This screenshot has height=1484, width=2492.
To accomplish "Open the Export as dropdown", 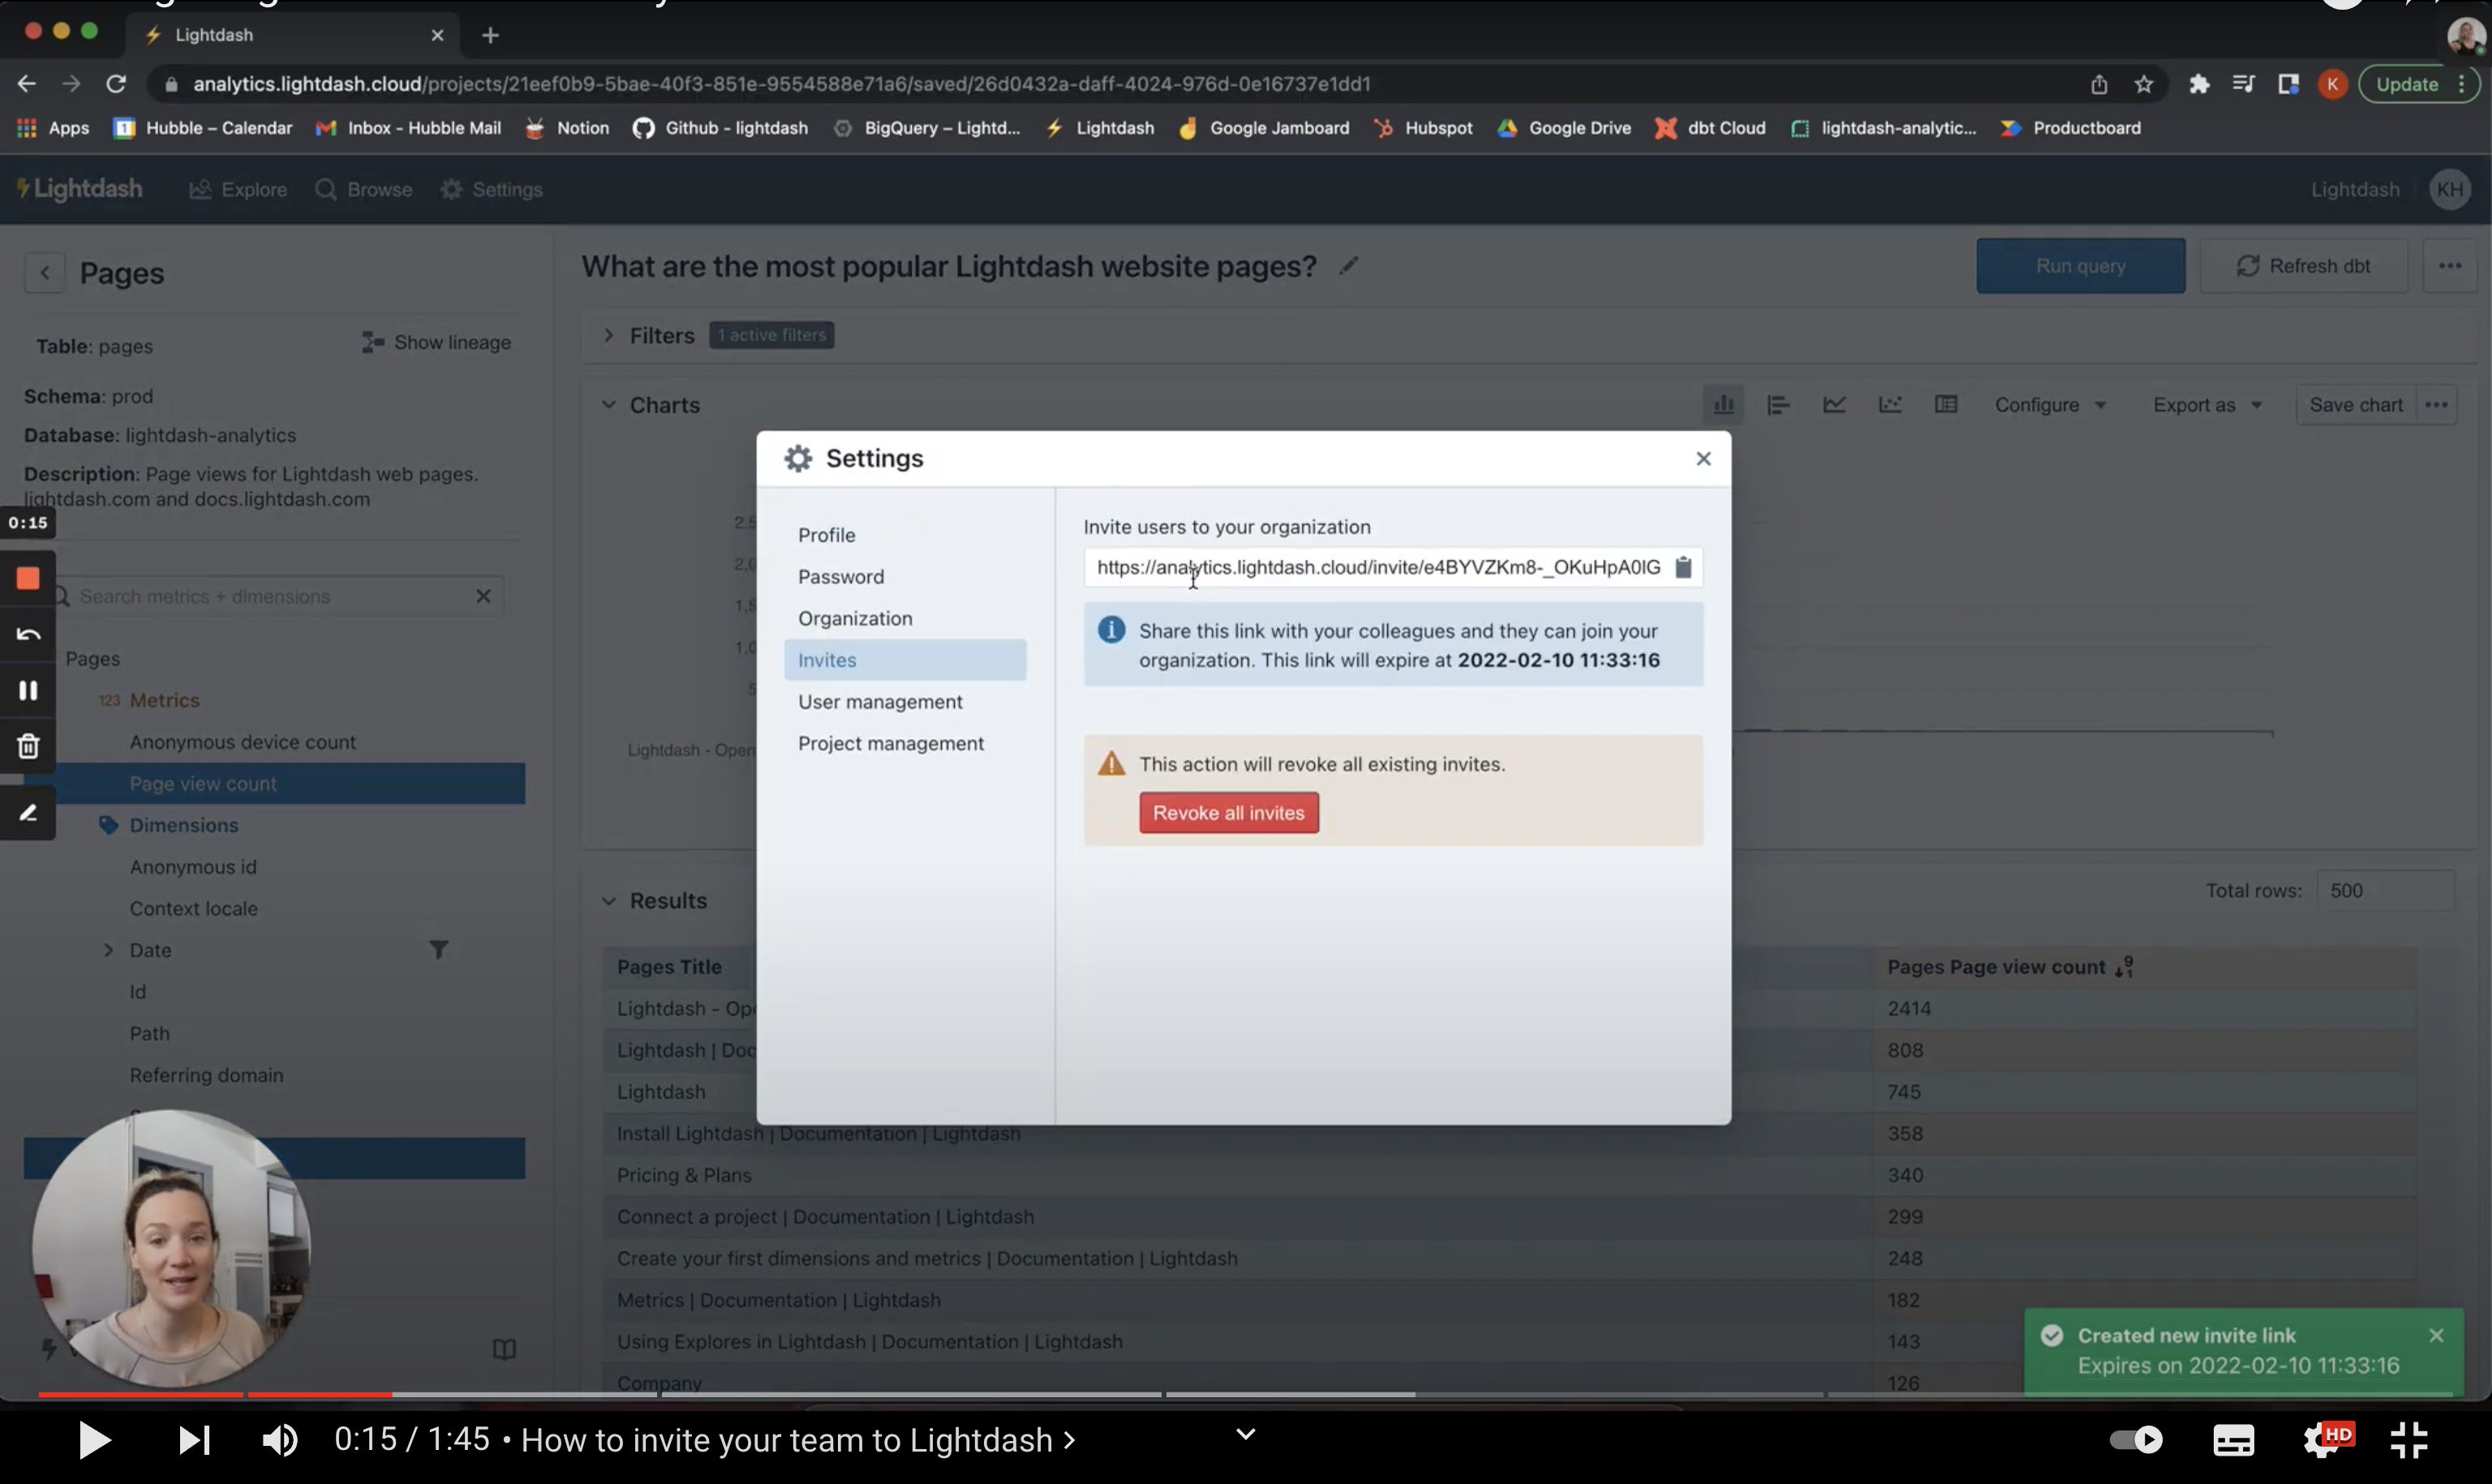I will pos(2206,405).
